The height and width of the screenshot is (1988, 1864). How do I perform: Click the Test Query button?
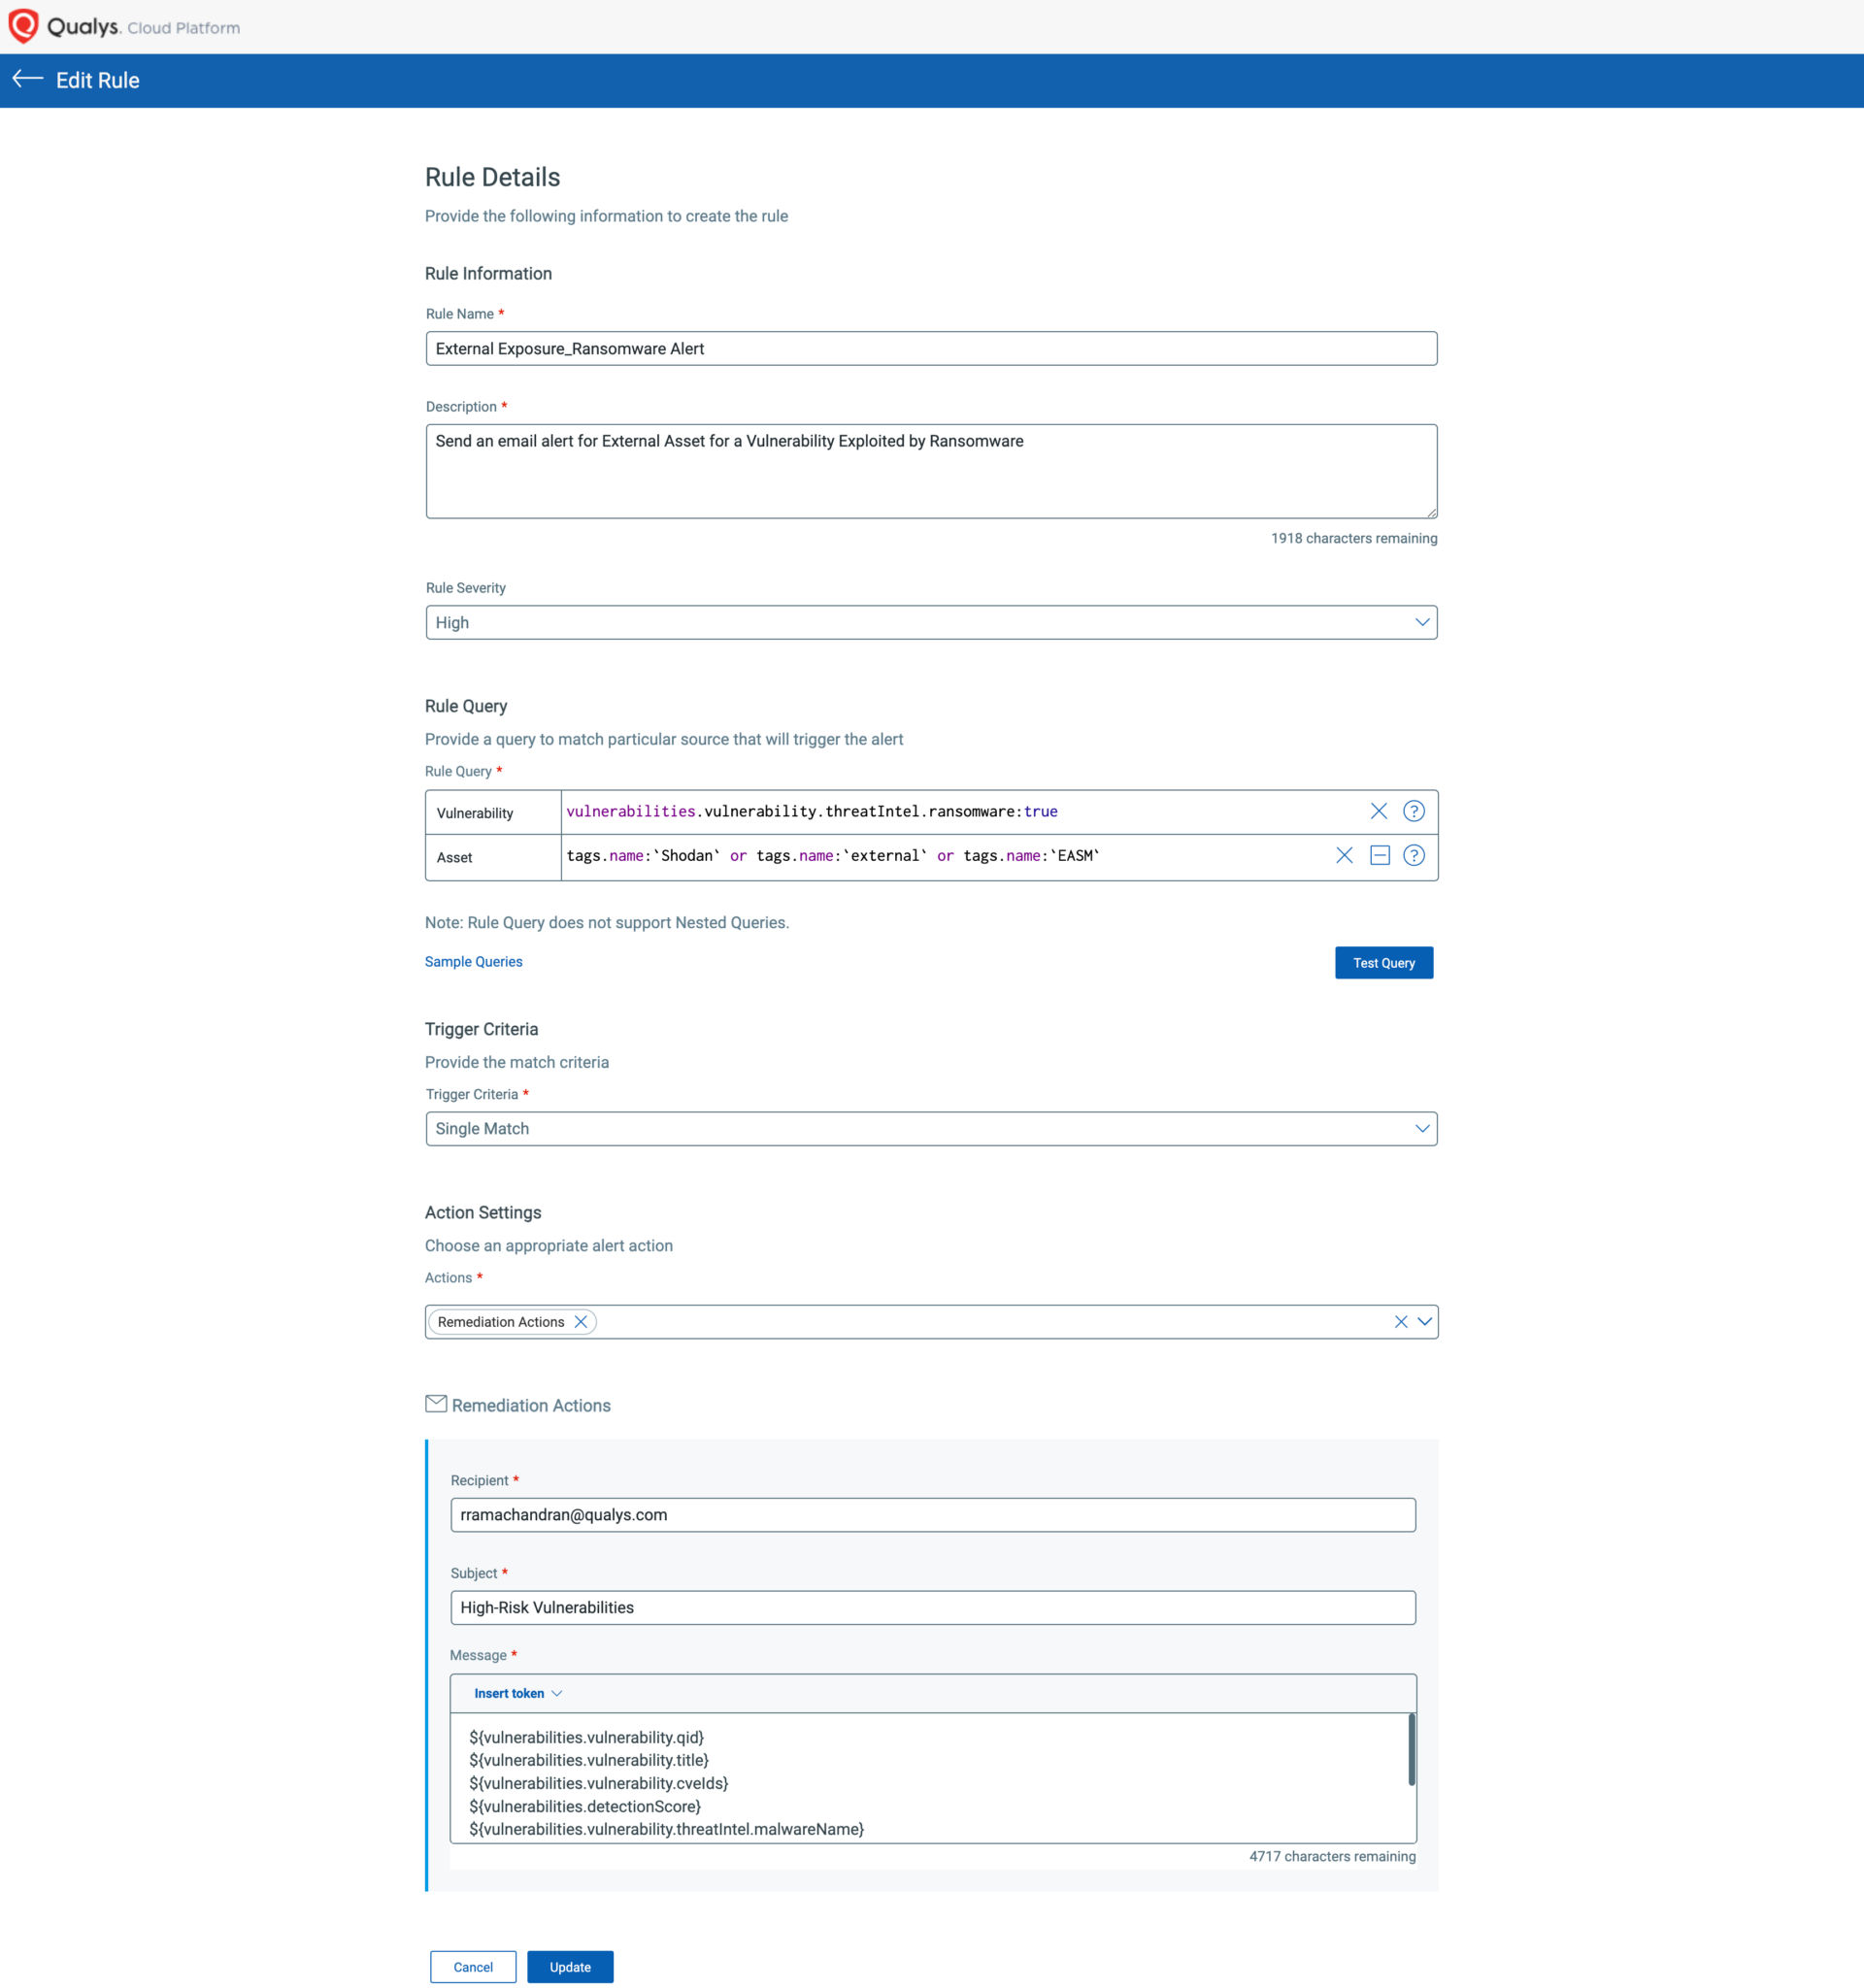[x=1384, y=962]
